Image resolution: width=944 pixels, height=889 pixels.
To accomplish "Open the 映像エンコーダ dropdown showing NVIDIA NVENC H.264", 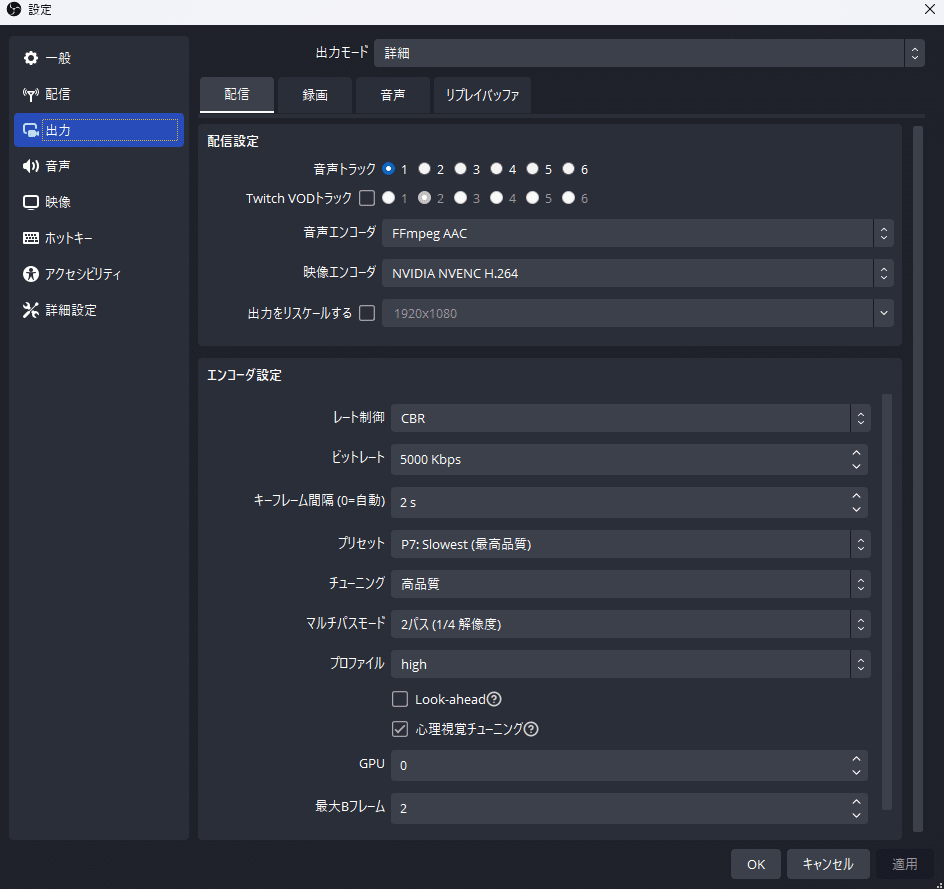I will pos(638,273).
